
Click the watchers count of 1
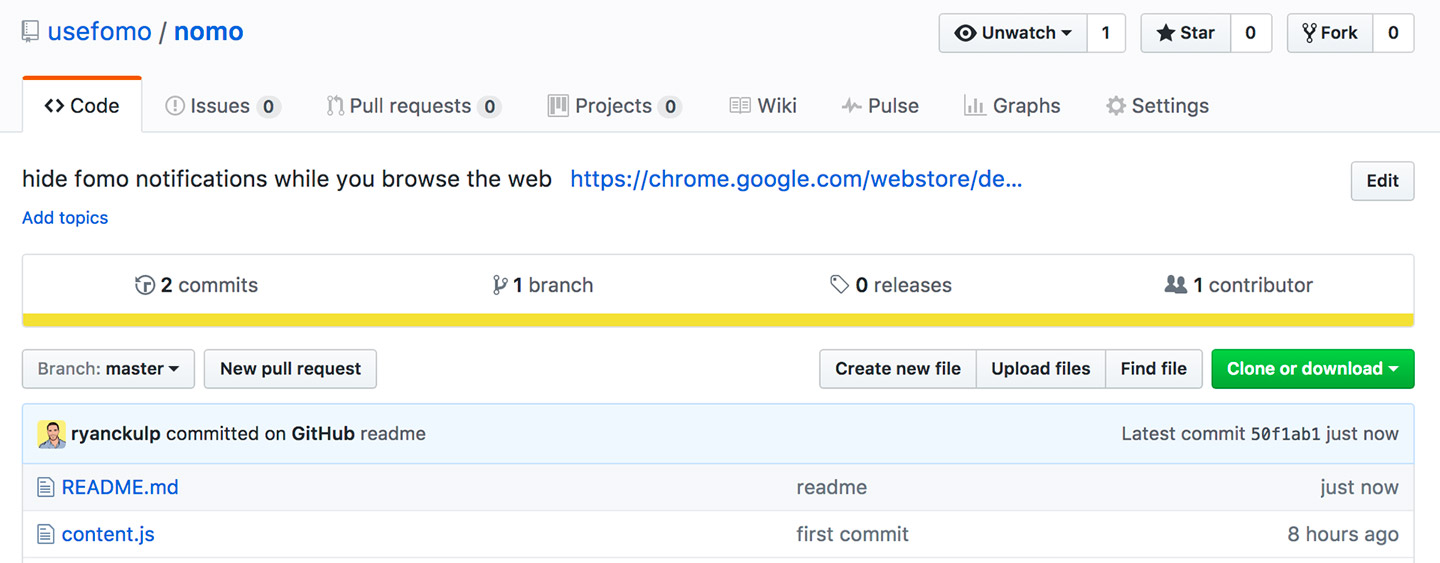1105,33
